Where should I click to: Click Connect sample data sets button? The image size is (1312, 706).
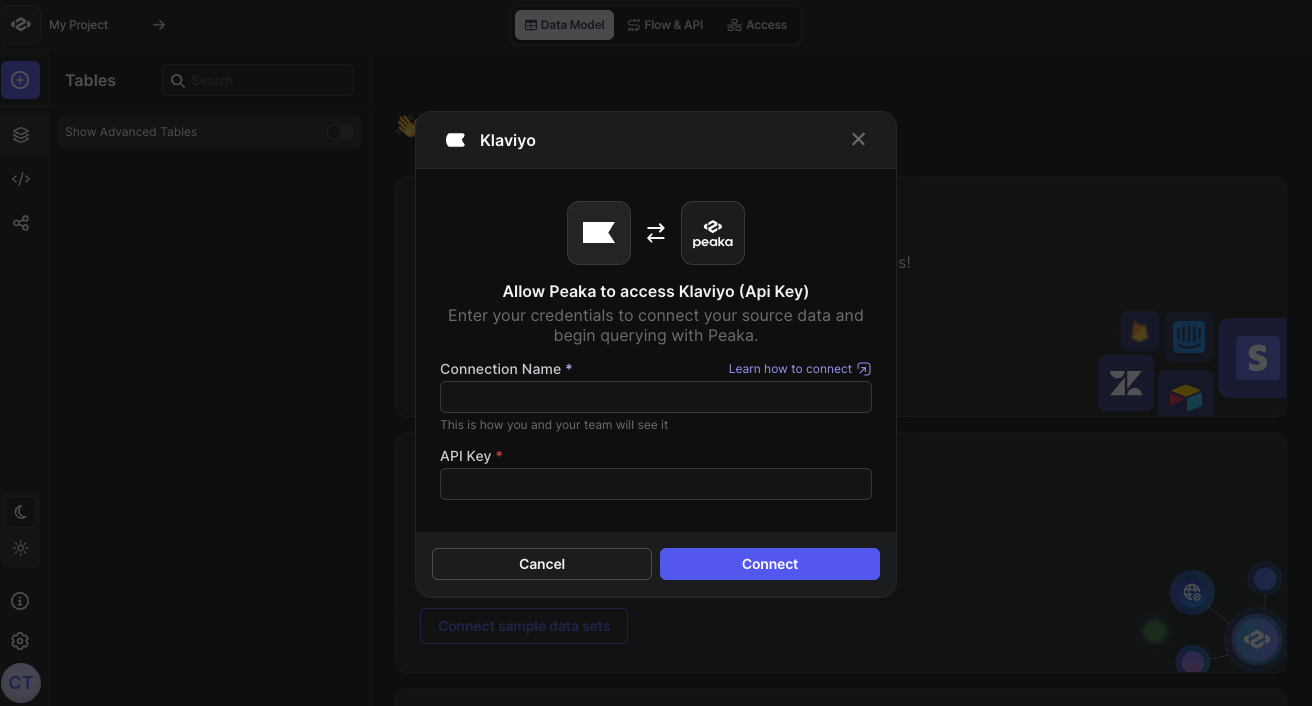(524, 626)
